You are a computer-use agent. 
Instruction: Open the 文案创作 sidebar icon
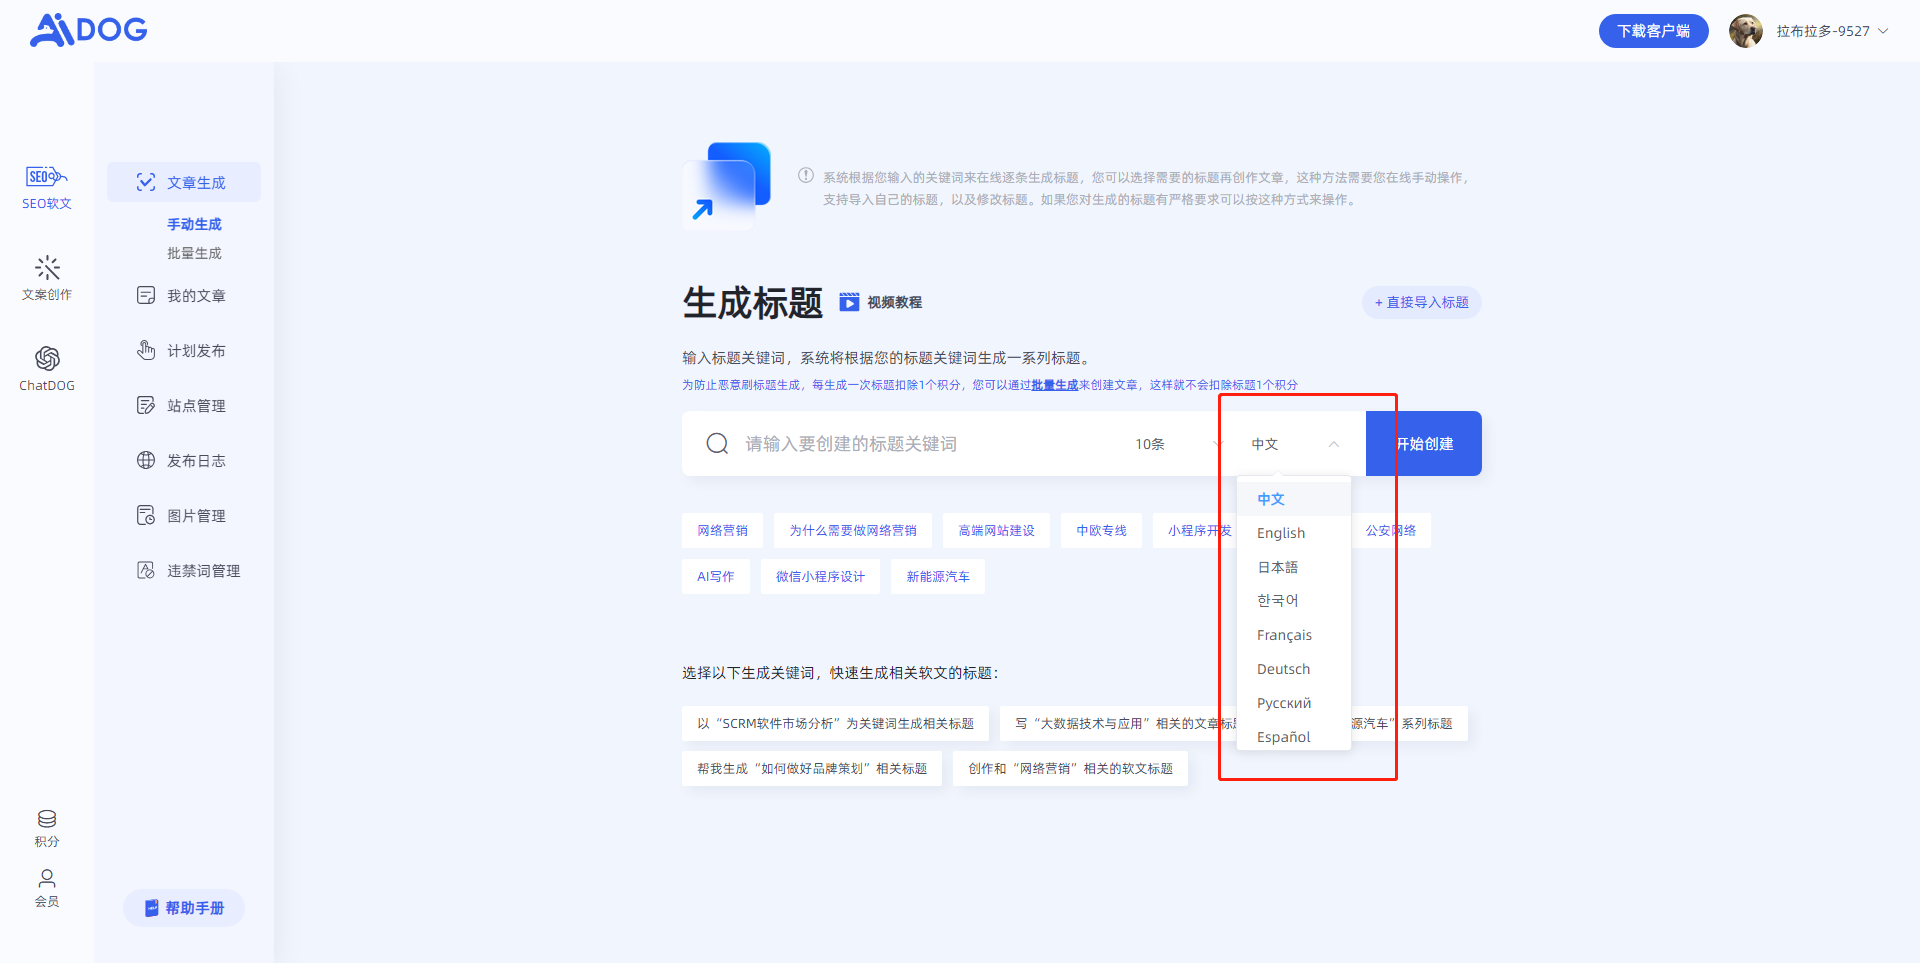tap(47, 268)
